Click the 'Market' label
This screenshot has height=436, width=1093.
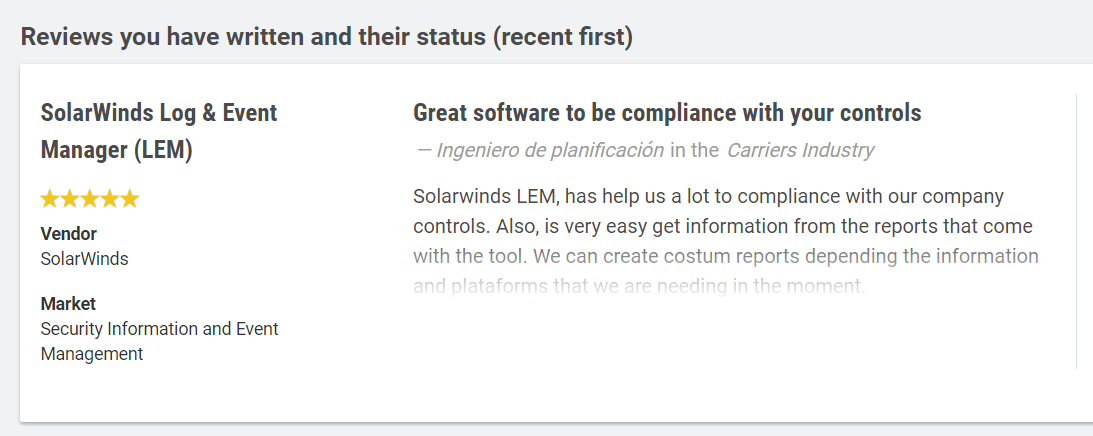click(68, 304)
